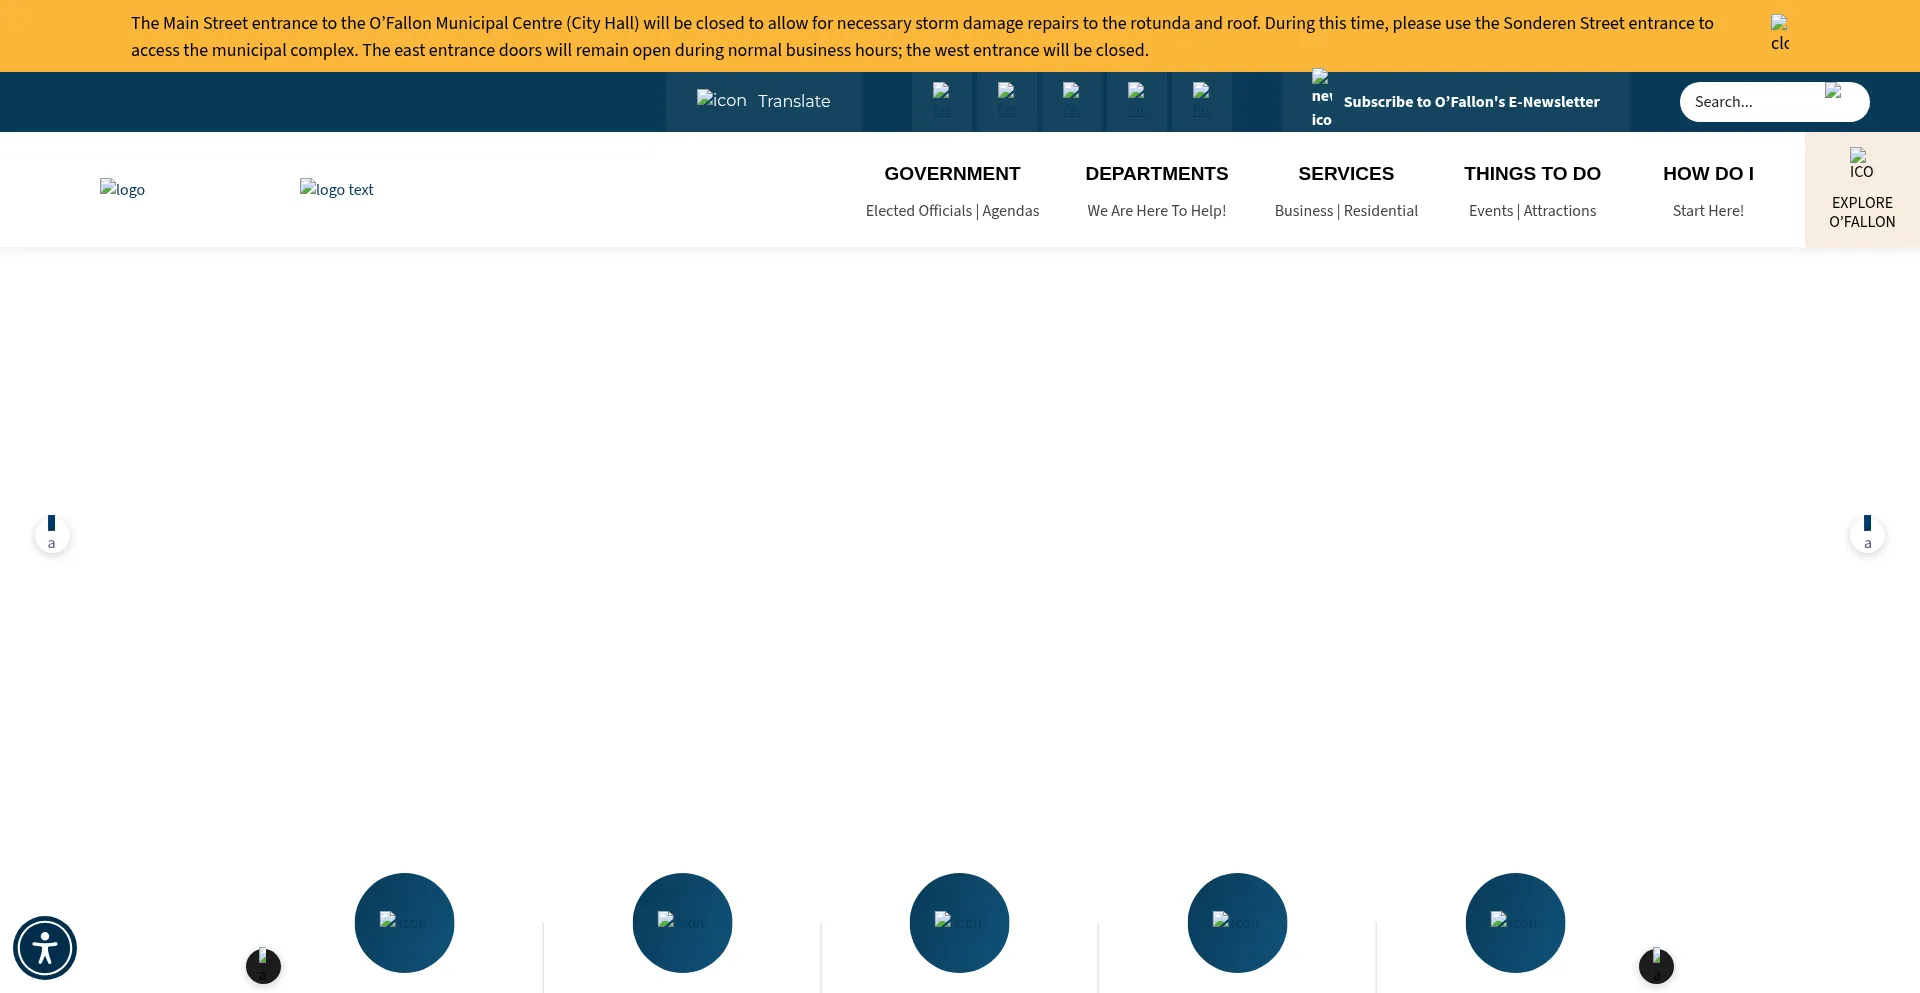Go to next hero slide arrow
Screen dimensions: 1920x993
[x=1867, y=534]
